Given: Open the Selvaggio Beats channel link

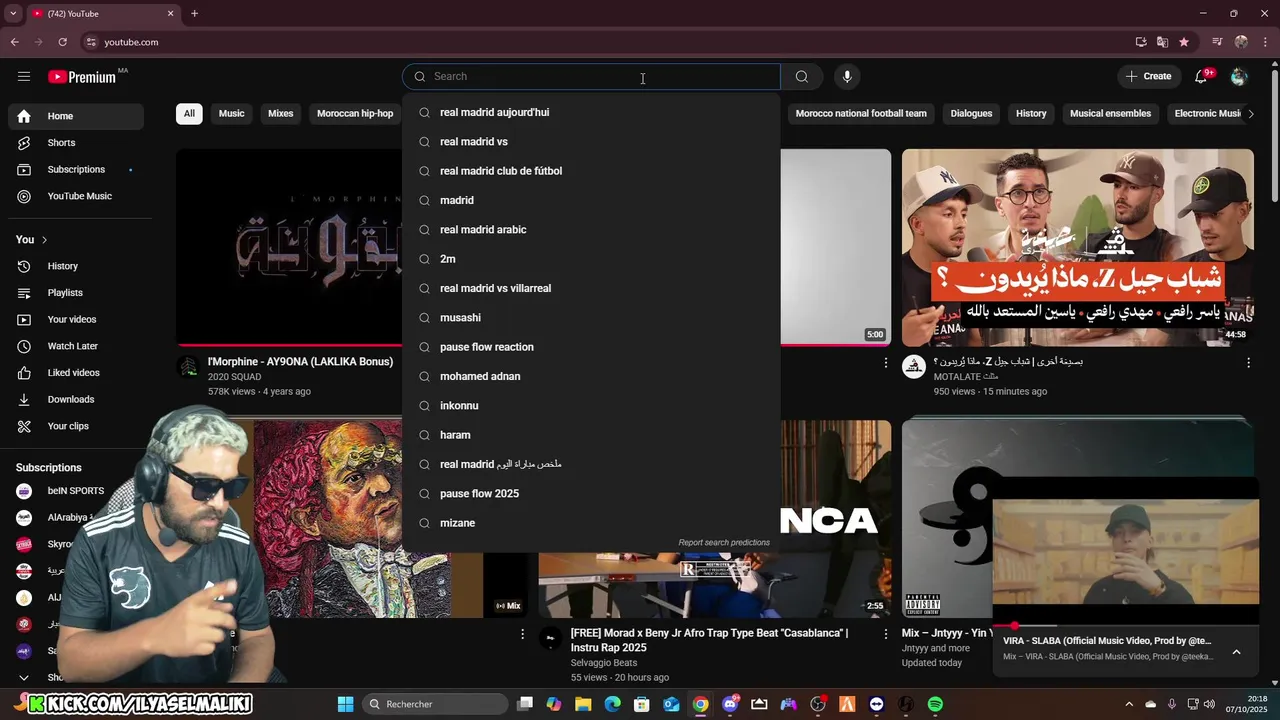Looking at the screenshot, I should 604,663.
